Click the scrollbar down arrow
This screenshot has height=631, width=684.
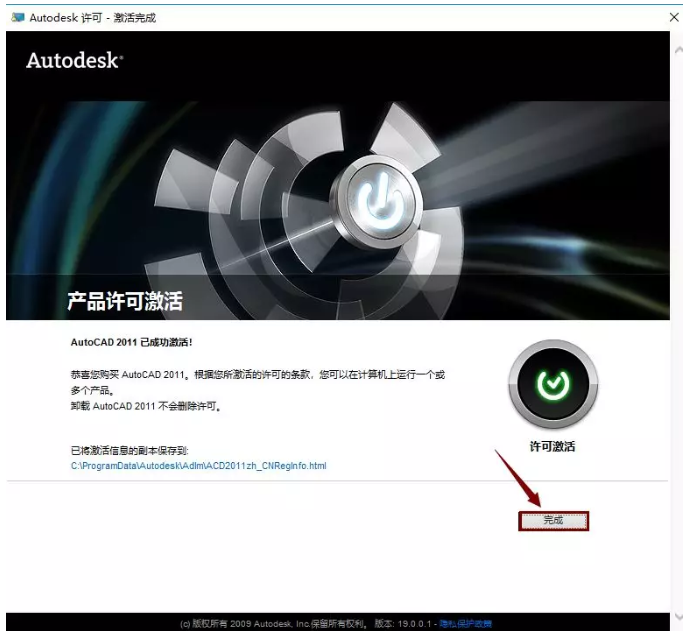[x=678, y=616]
